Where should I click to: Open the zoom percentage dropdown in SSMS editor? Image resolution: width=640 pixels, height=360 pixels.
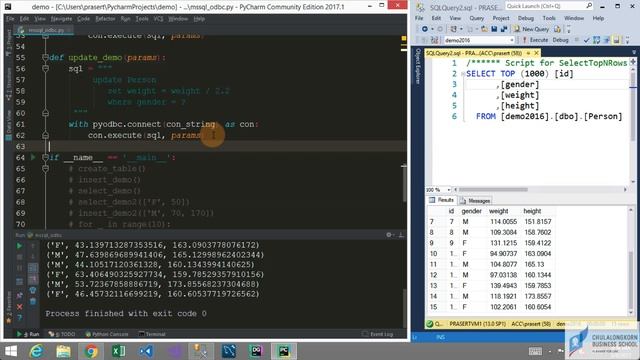pyautogui.click(x=449, y=190)
